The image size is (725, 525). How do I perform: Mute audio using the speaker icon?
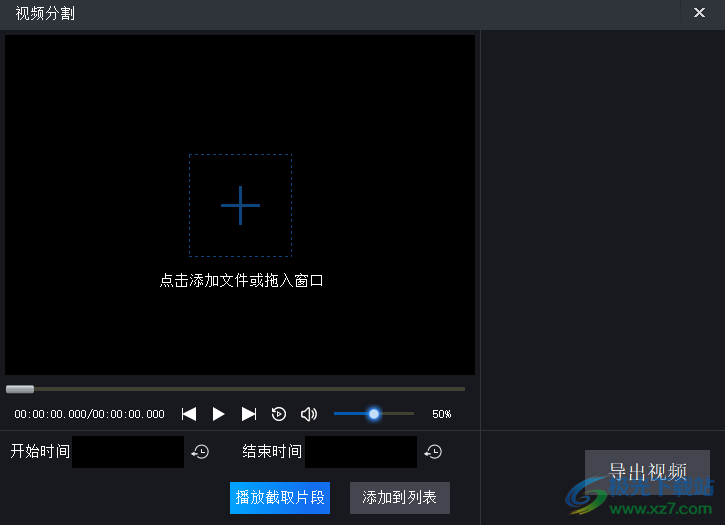coord(309,414)
